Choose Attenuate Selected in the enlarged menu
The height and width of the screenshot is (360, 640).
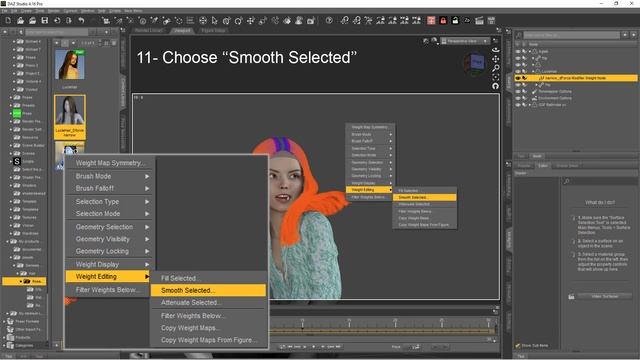[x=208, y=302]
